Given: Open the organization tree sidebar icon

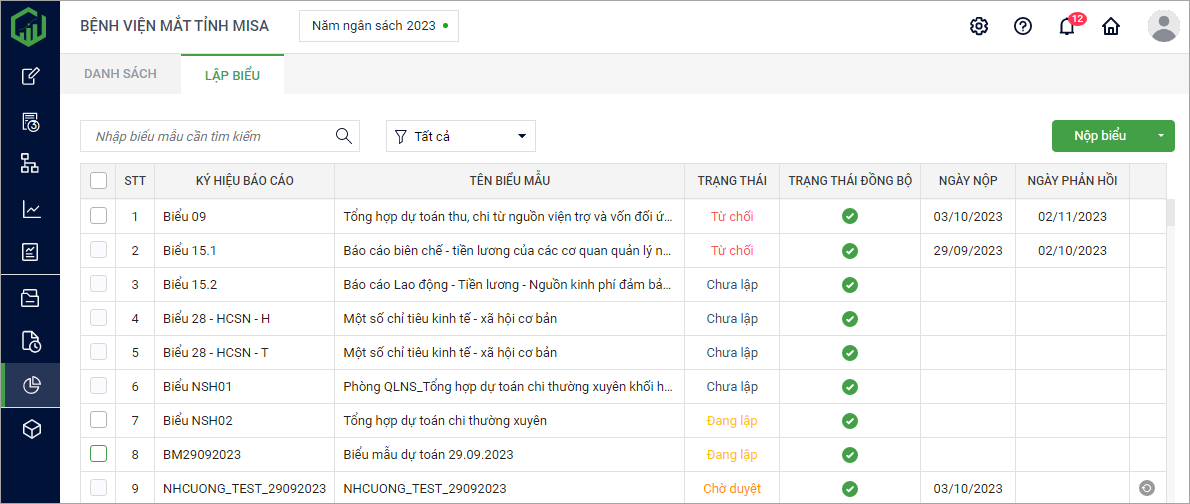Looking at the screenshot, I should point(31,164).
